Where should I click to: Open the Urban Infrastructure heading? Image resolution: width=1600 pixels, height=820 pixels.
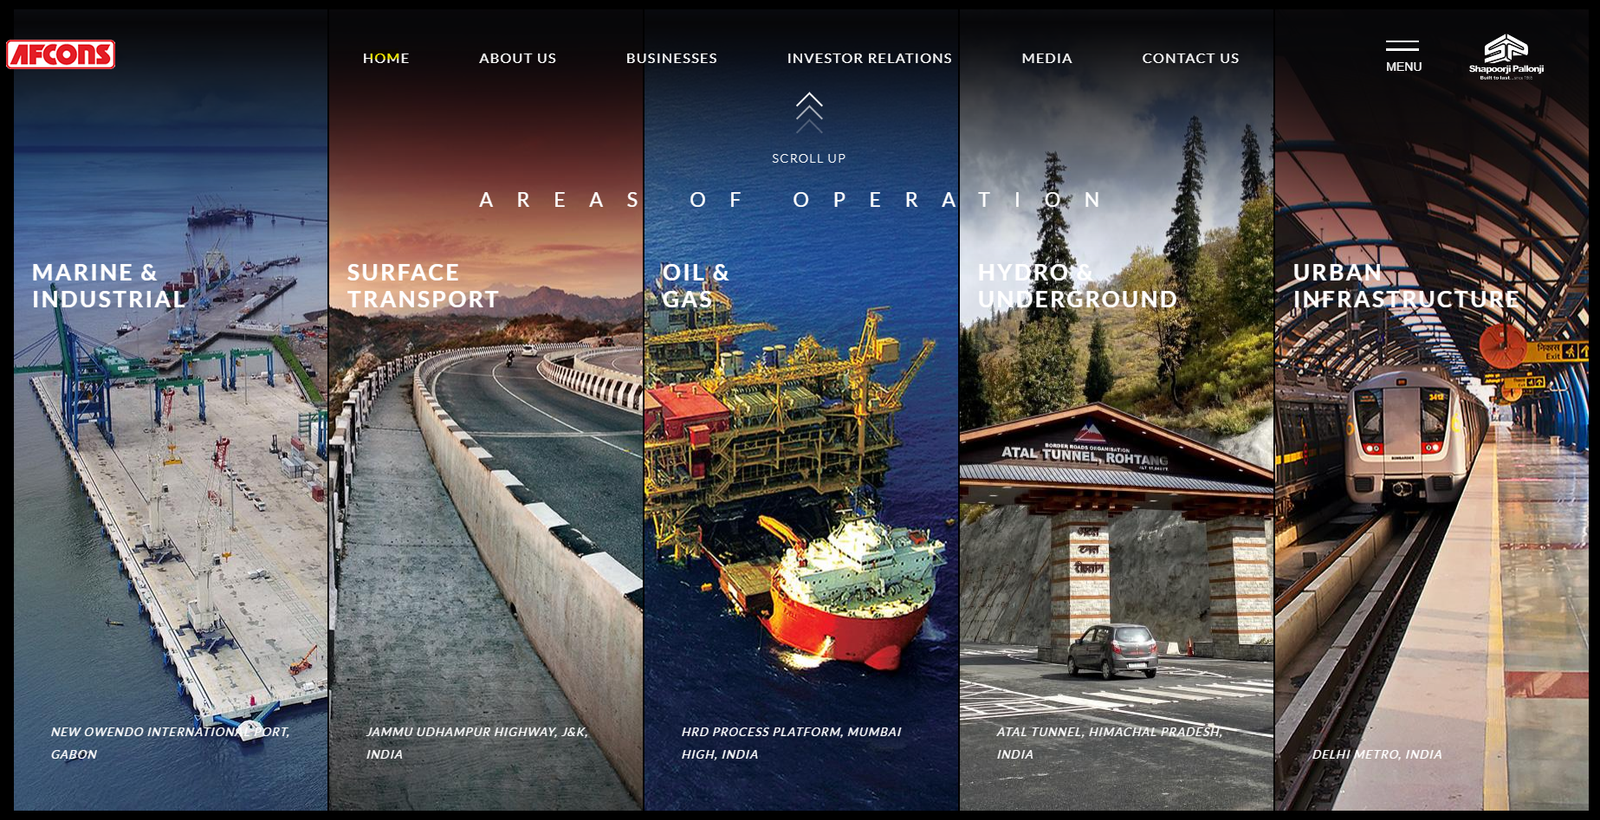coord(1406,286)
